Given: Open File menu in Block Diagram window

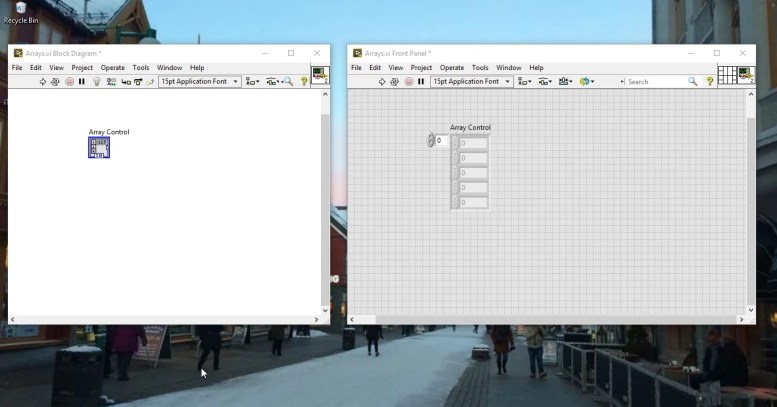Looking at the screenshot, I should tap(17, 67).
